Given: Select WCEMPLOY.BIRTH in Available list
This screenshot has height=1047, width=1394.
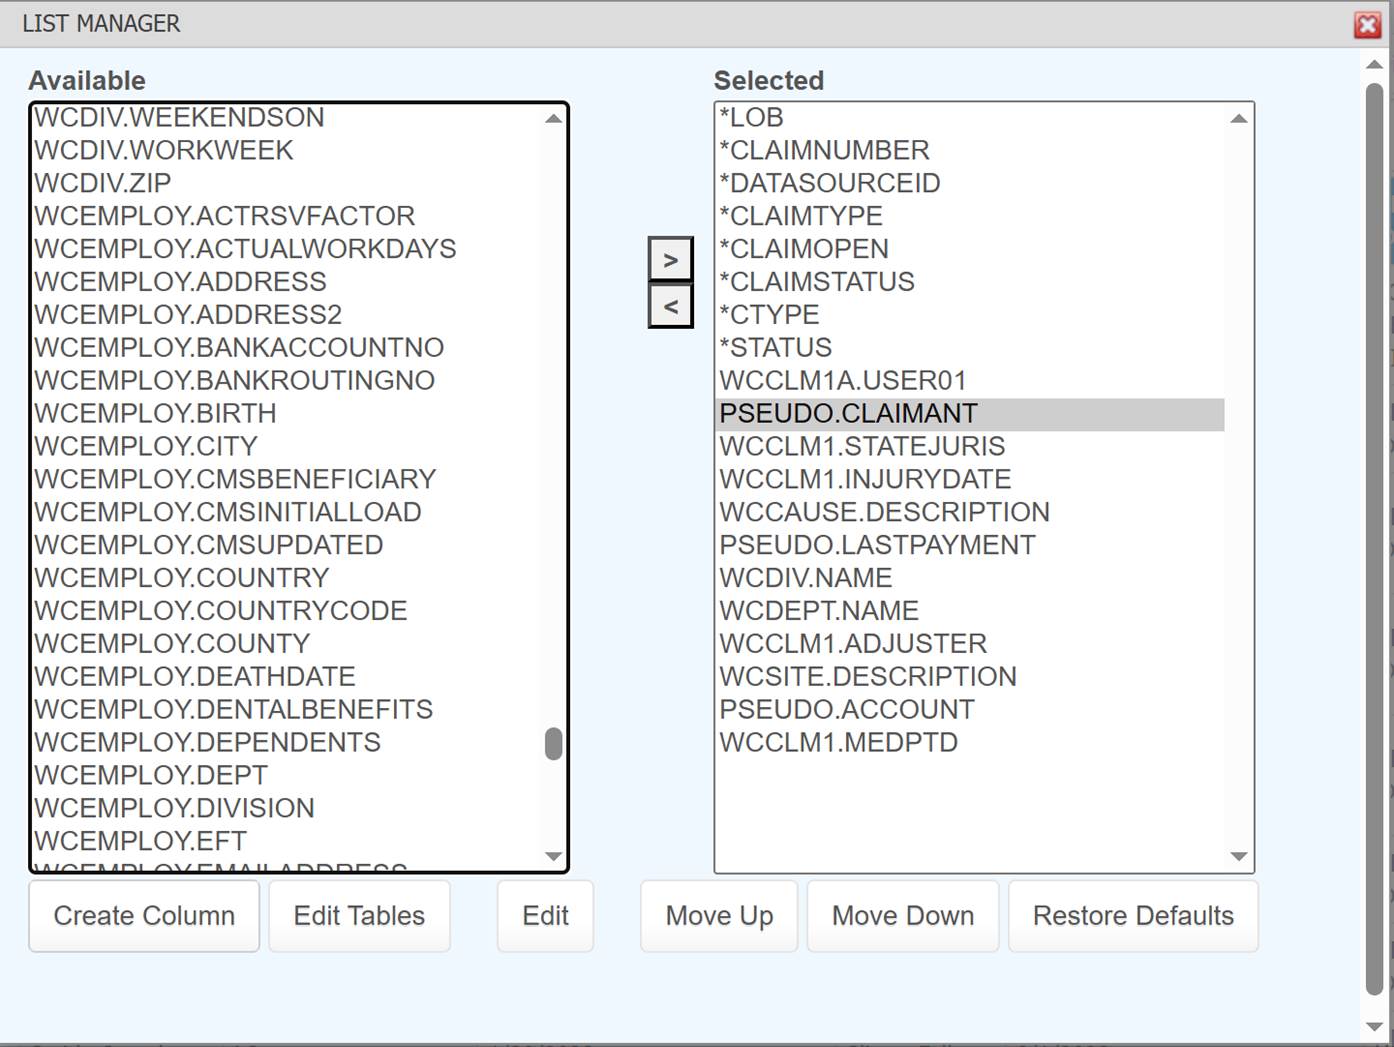Looking at the screenshot, I should click(155, 413).
